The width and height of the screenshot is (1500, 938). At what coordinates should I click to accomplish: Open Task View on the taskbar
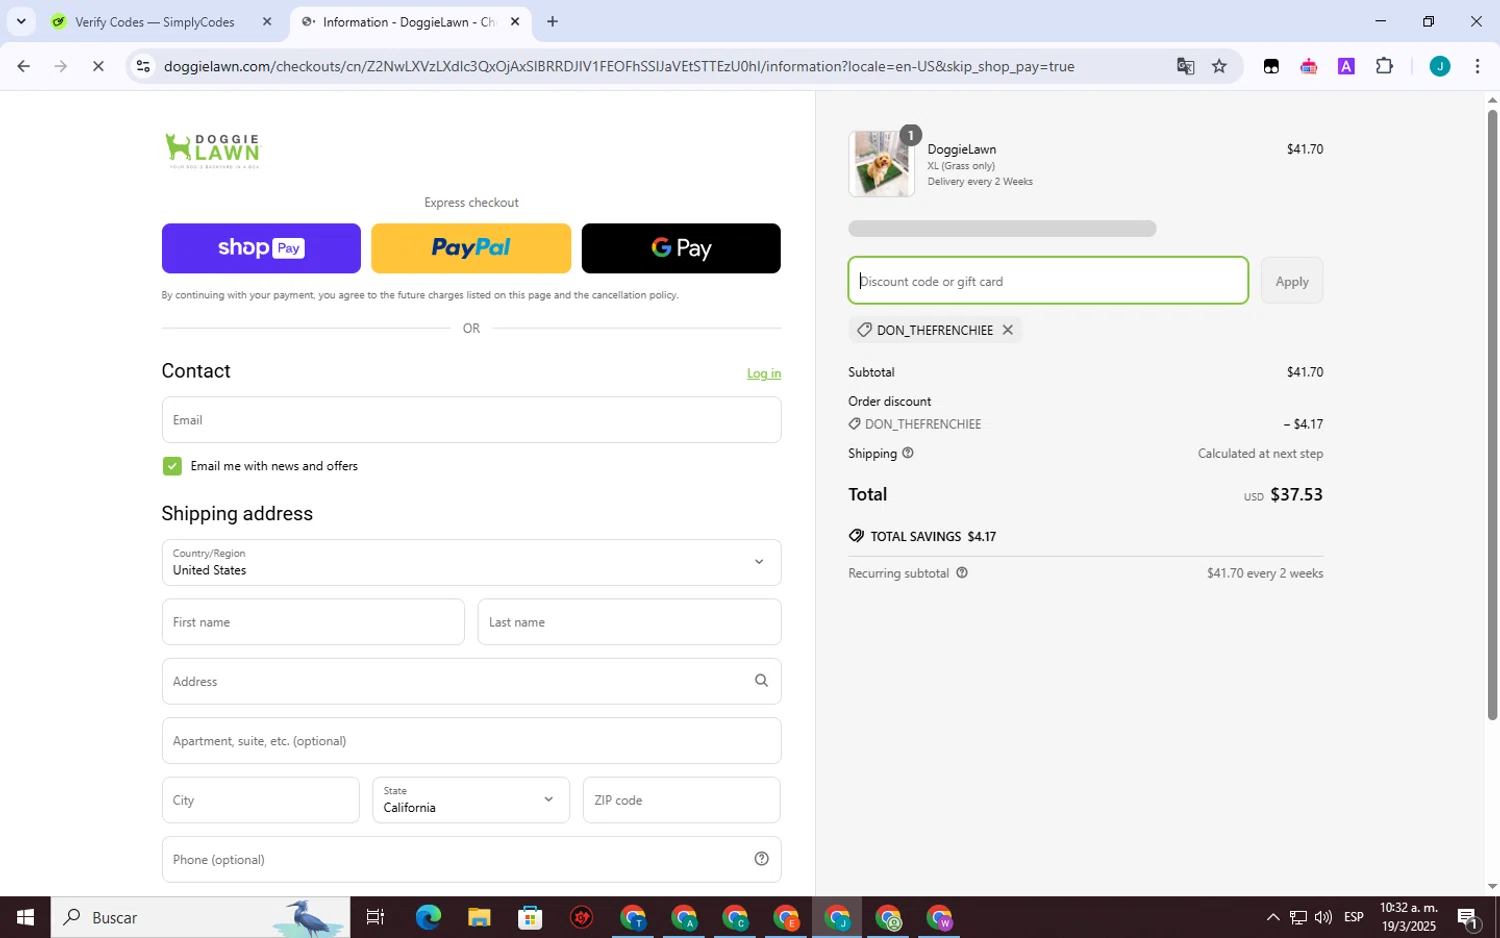(x=376, y=917)
